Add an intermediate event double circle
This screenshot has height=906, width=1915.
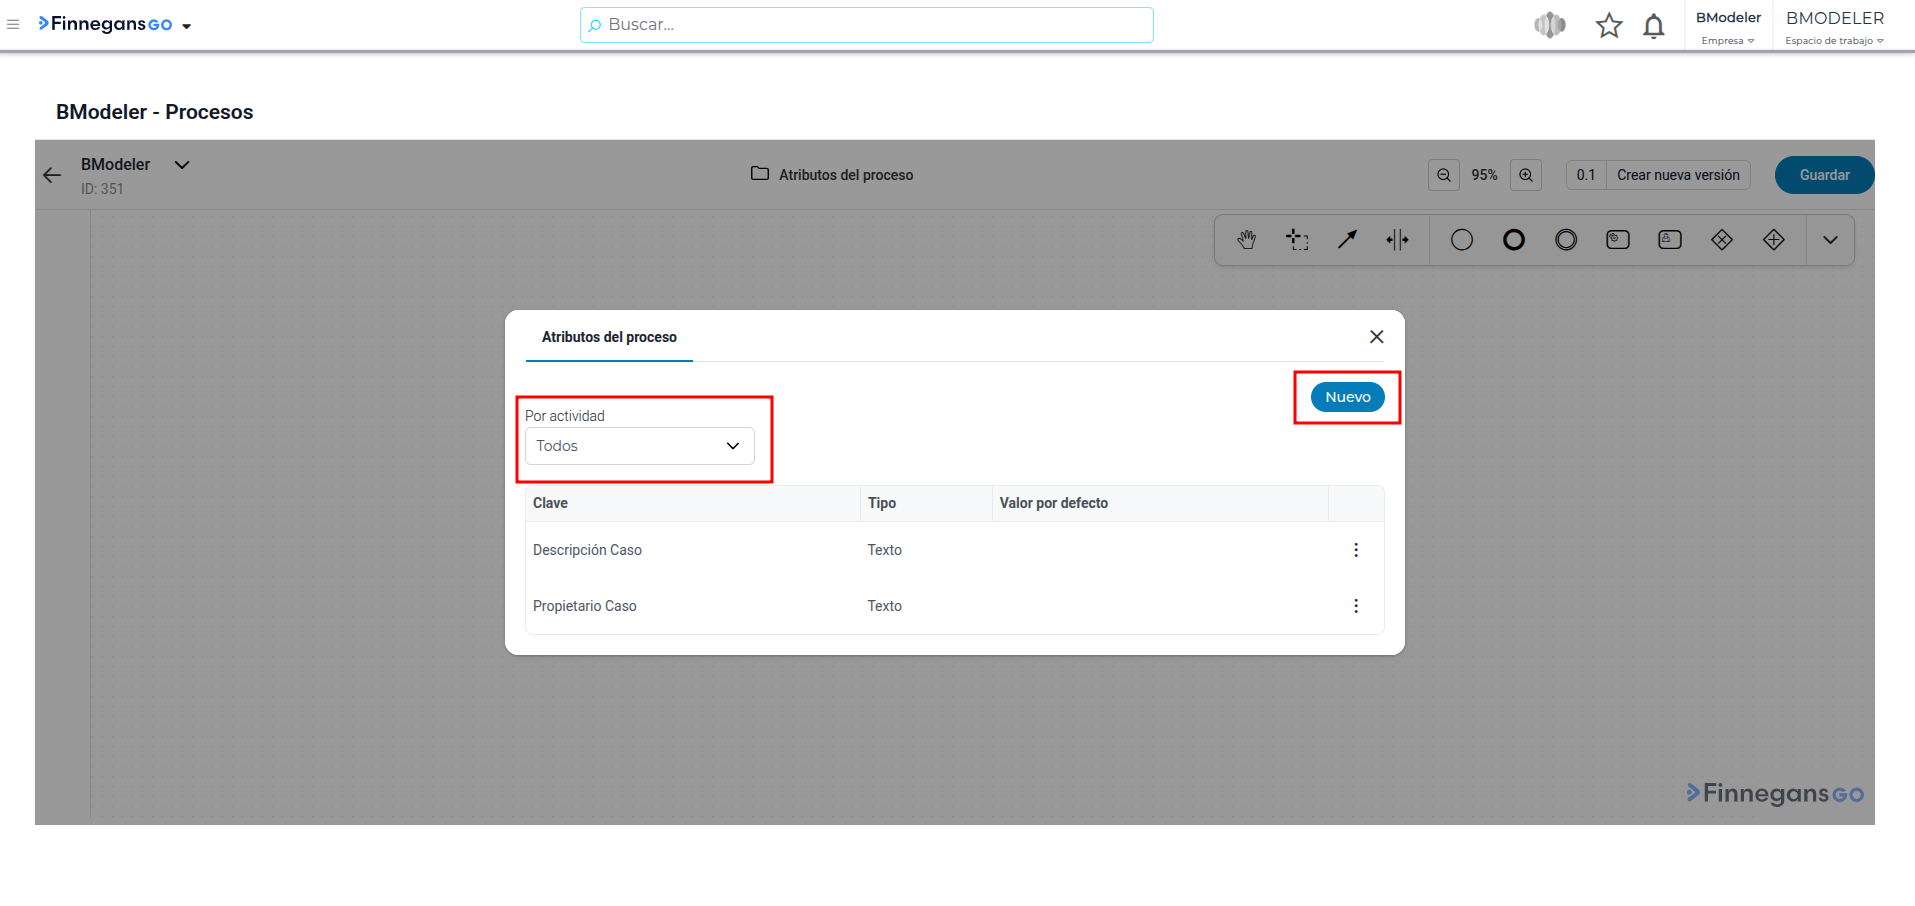click(1566, 240)
